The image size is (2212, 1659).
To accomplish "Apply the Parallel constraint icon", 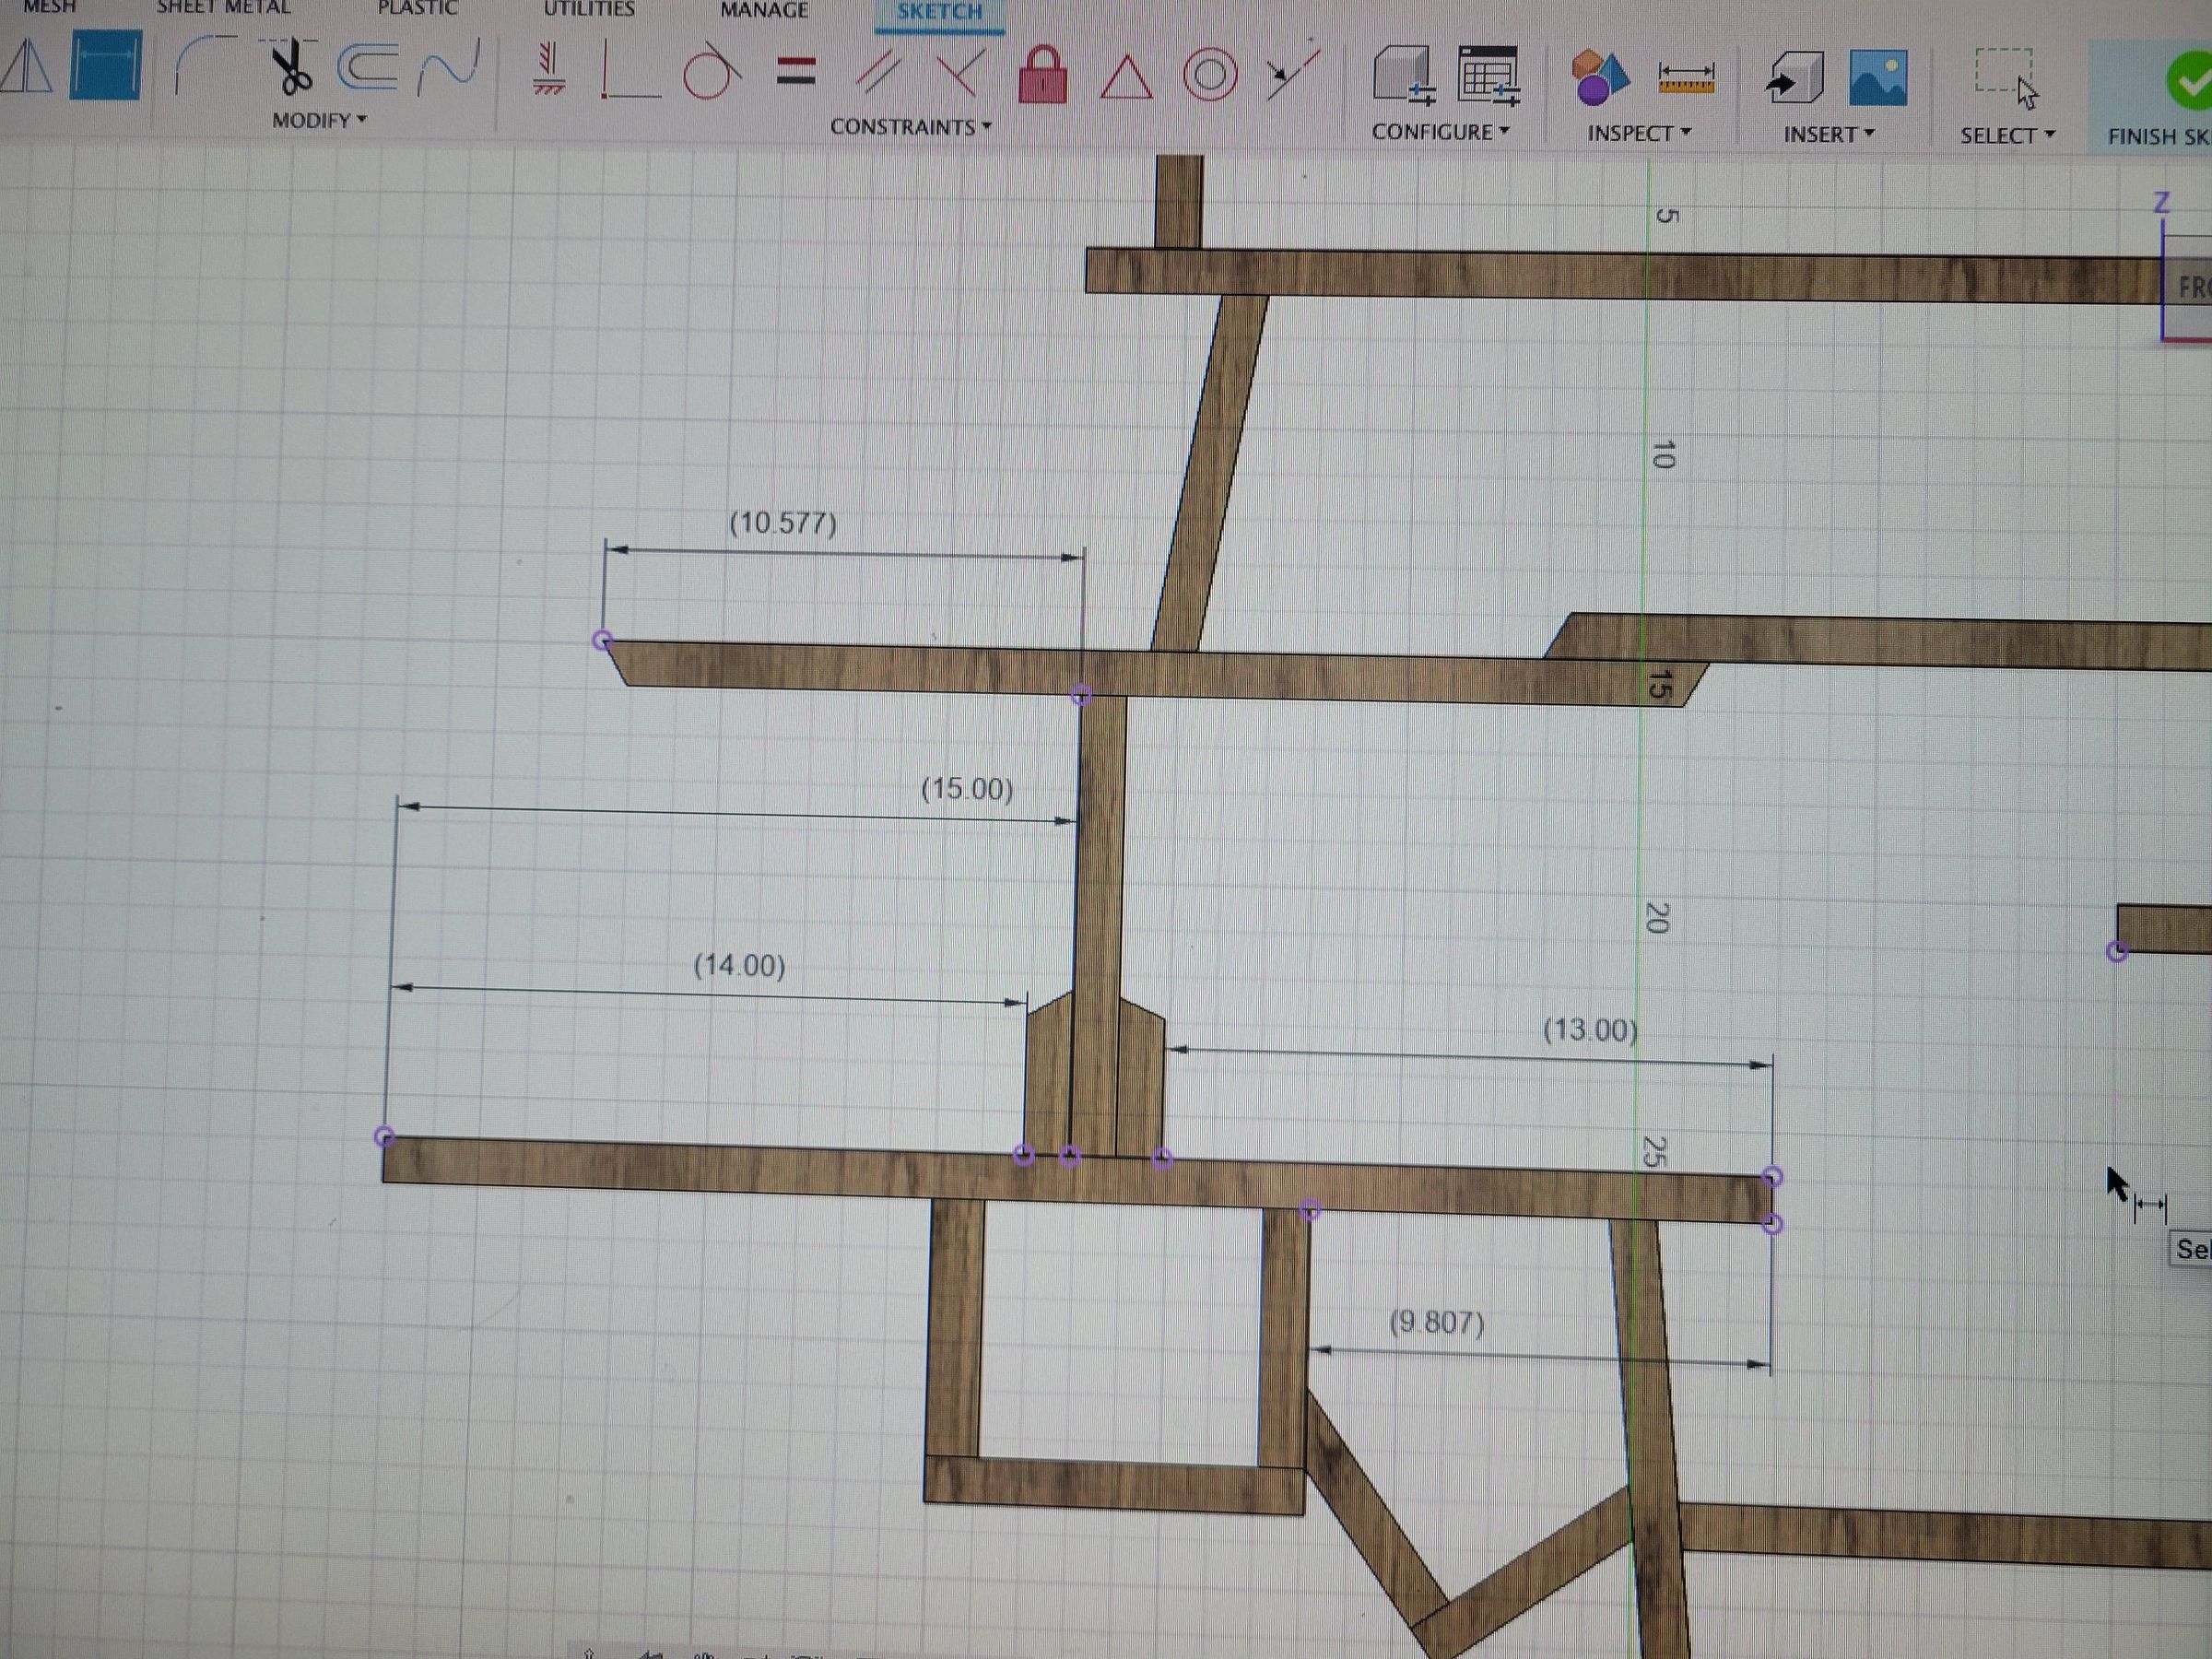I will pyautogui.click(x=878, y=72).
